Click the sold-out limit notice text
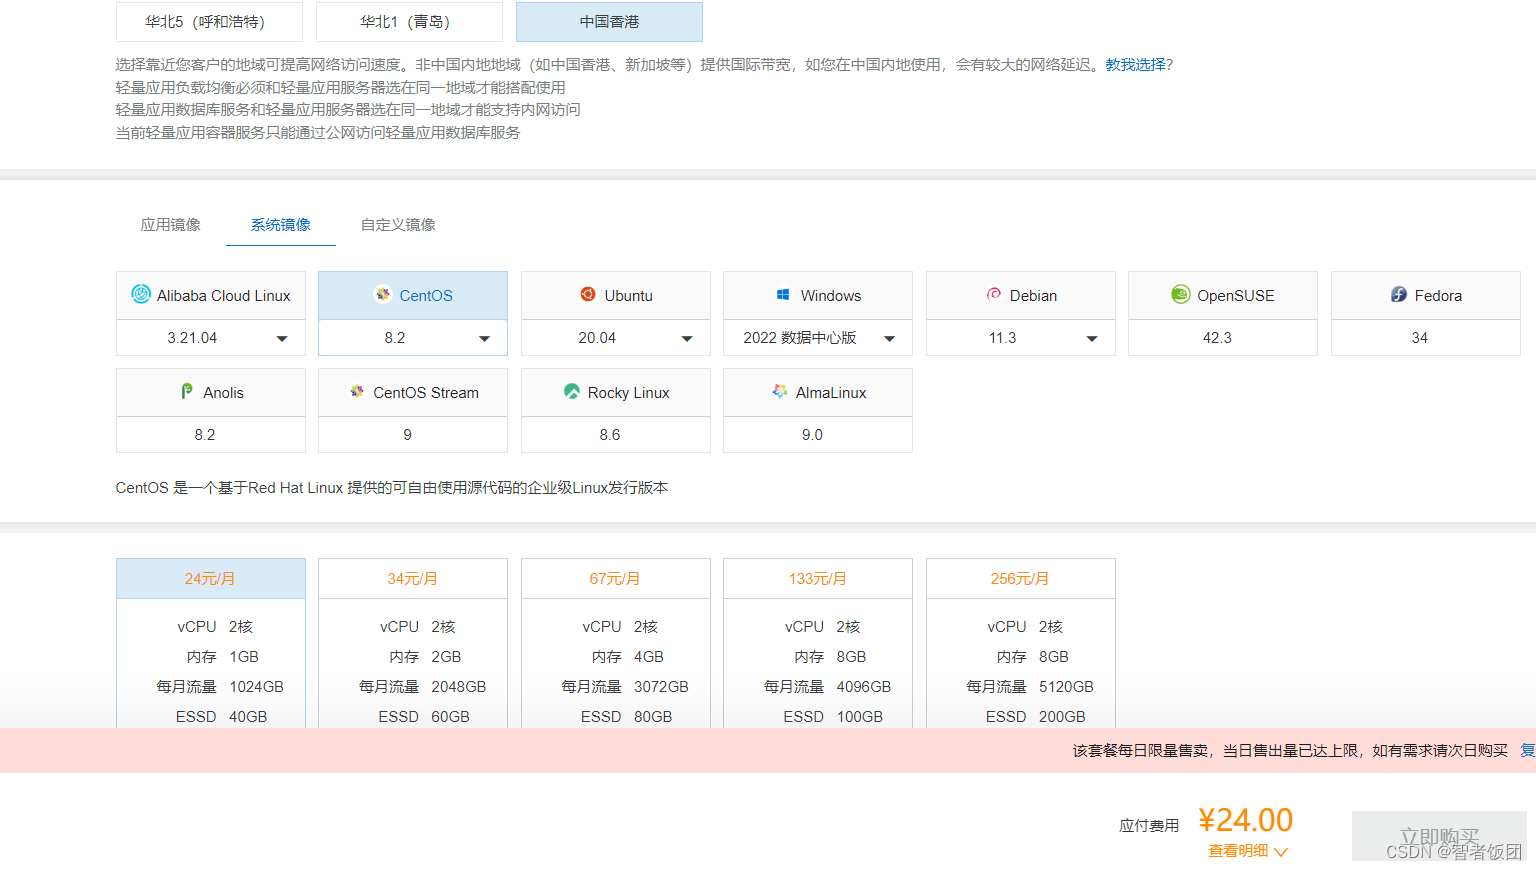Screen dimensions: 1536x870 [1290, 751]
